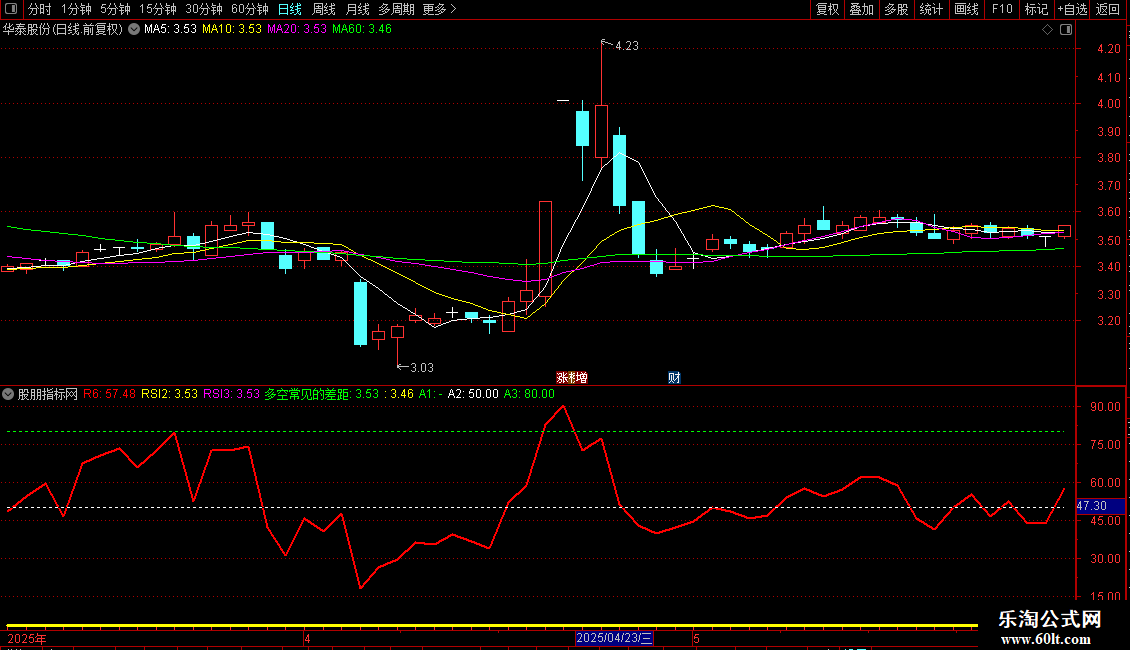Select the 15分钟 period

pyautogui.click(x=157, y=9)
